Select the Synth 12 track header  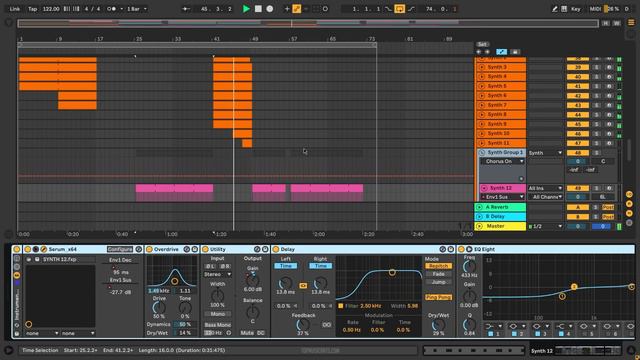pyautogui.click(x=503, y=188)
